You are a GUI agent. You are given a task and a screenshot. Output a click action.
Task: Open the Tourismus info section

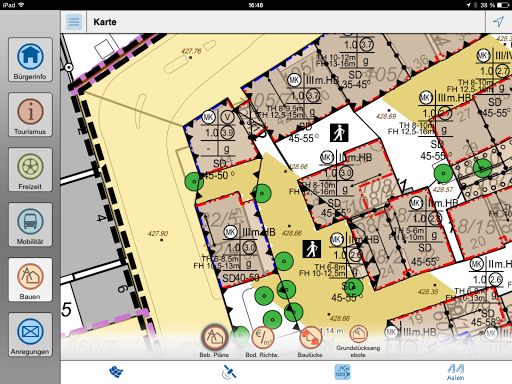pos(30,115)
